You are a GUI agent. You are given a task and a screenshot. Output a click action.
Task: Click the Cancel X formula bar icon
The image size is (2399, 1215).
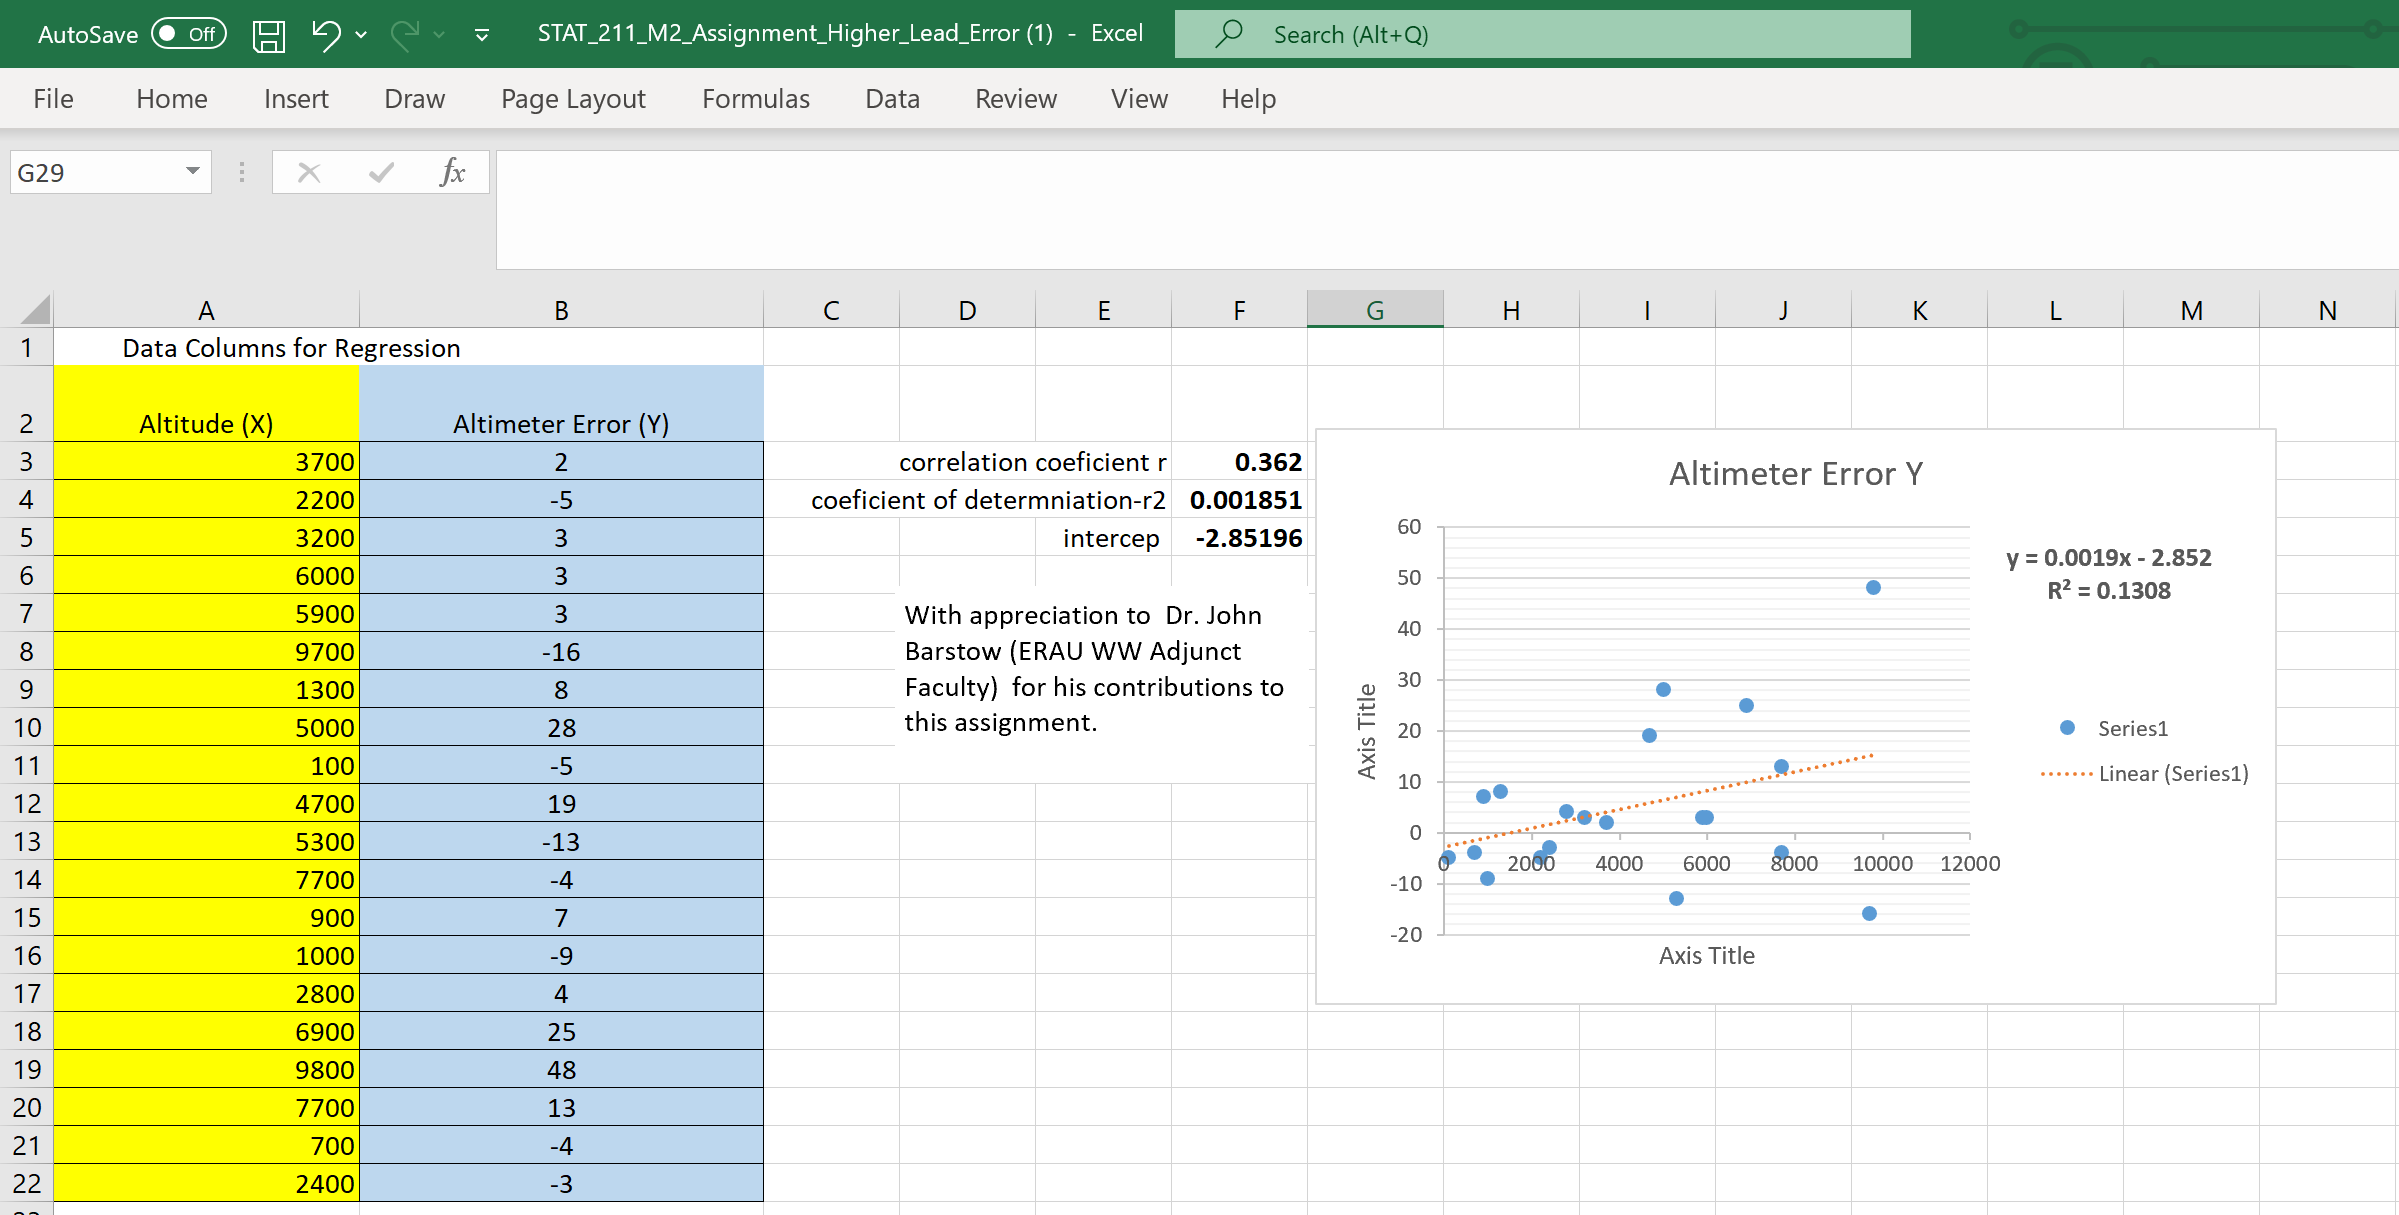point(309,172)
